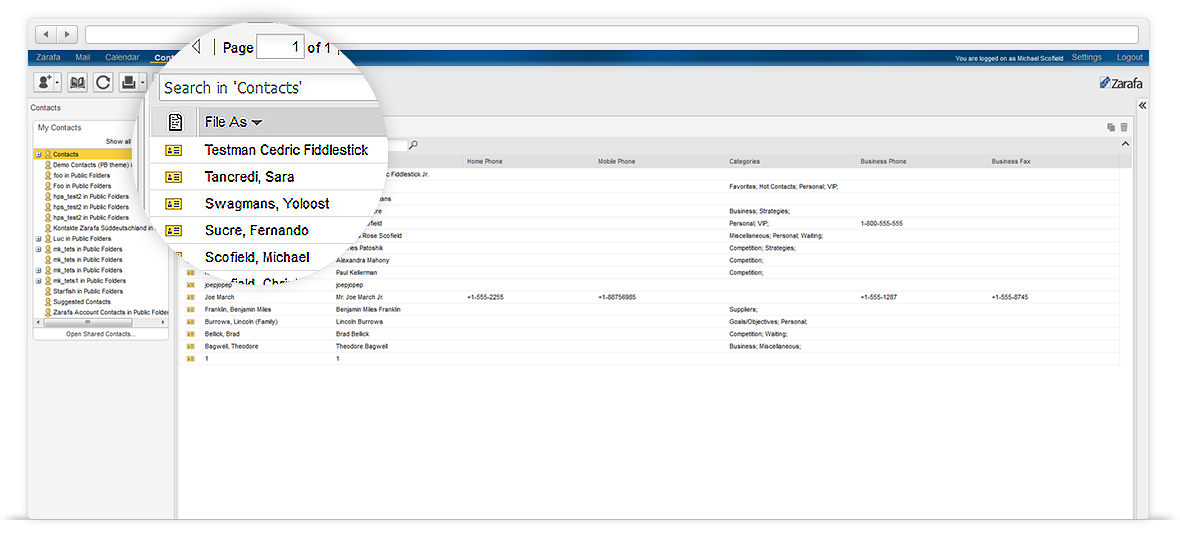Click Luc in Public Folders folder name
The width and height of the screenshot is (1180, 535).
tap(82, 239)
